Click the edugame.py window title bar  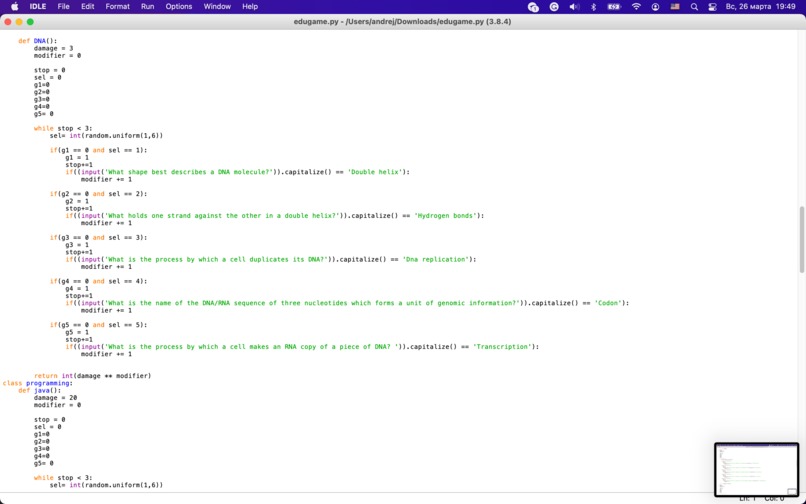402,22
